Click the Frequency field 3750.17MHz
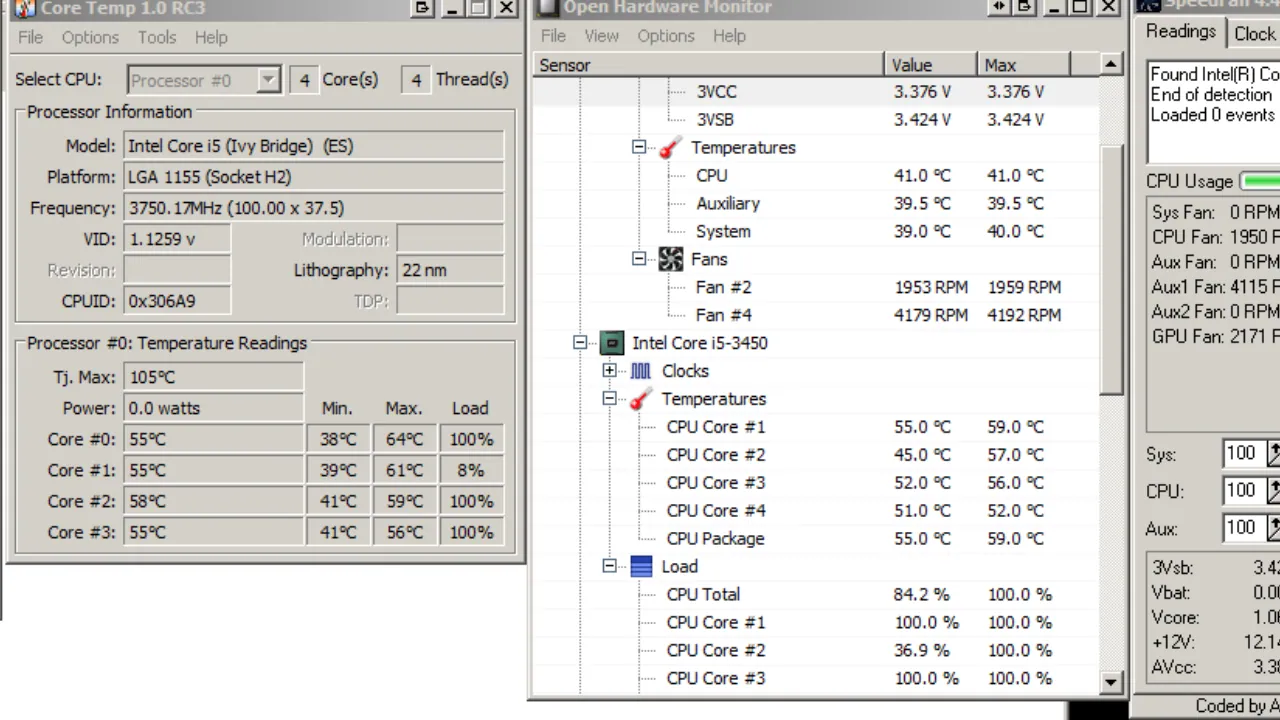This screenshot has width=1280, height=720. [313, 208]
